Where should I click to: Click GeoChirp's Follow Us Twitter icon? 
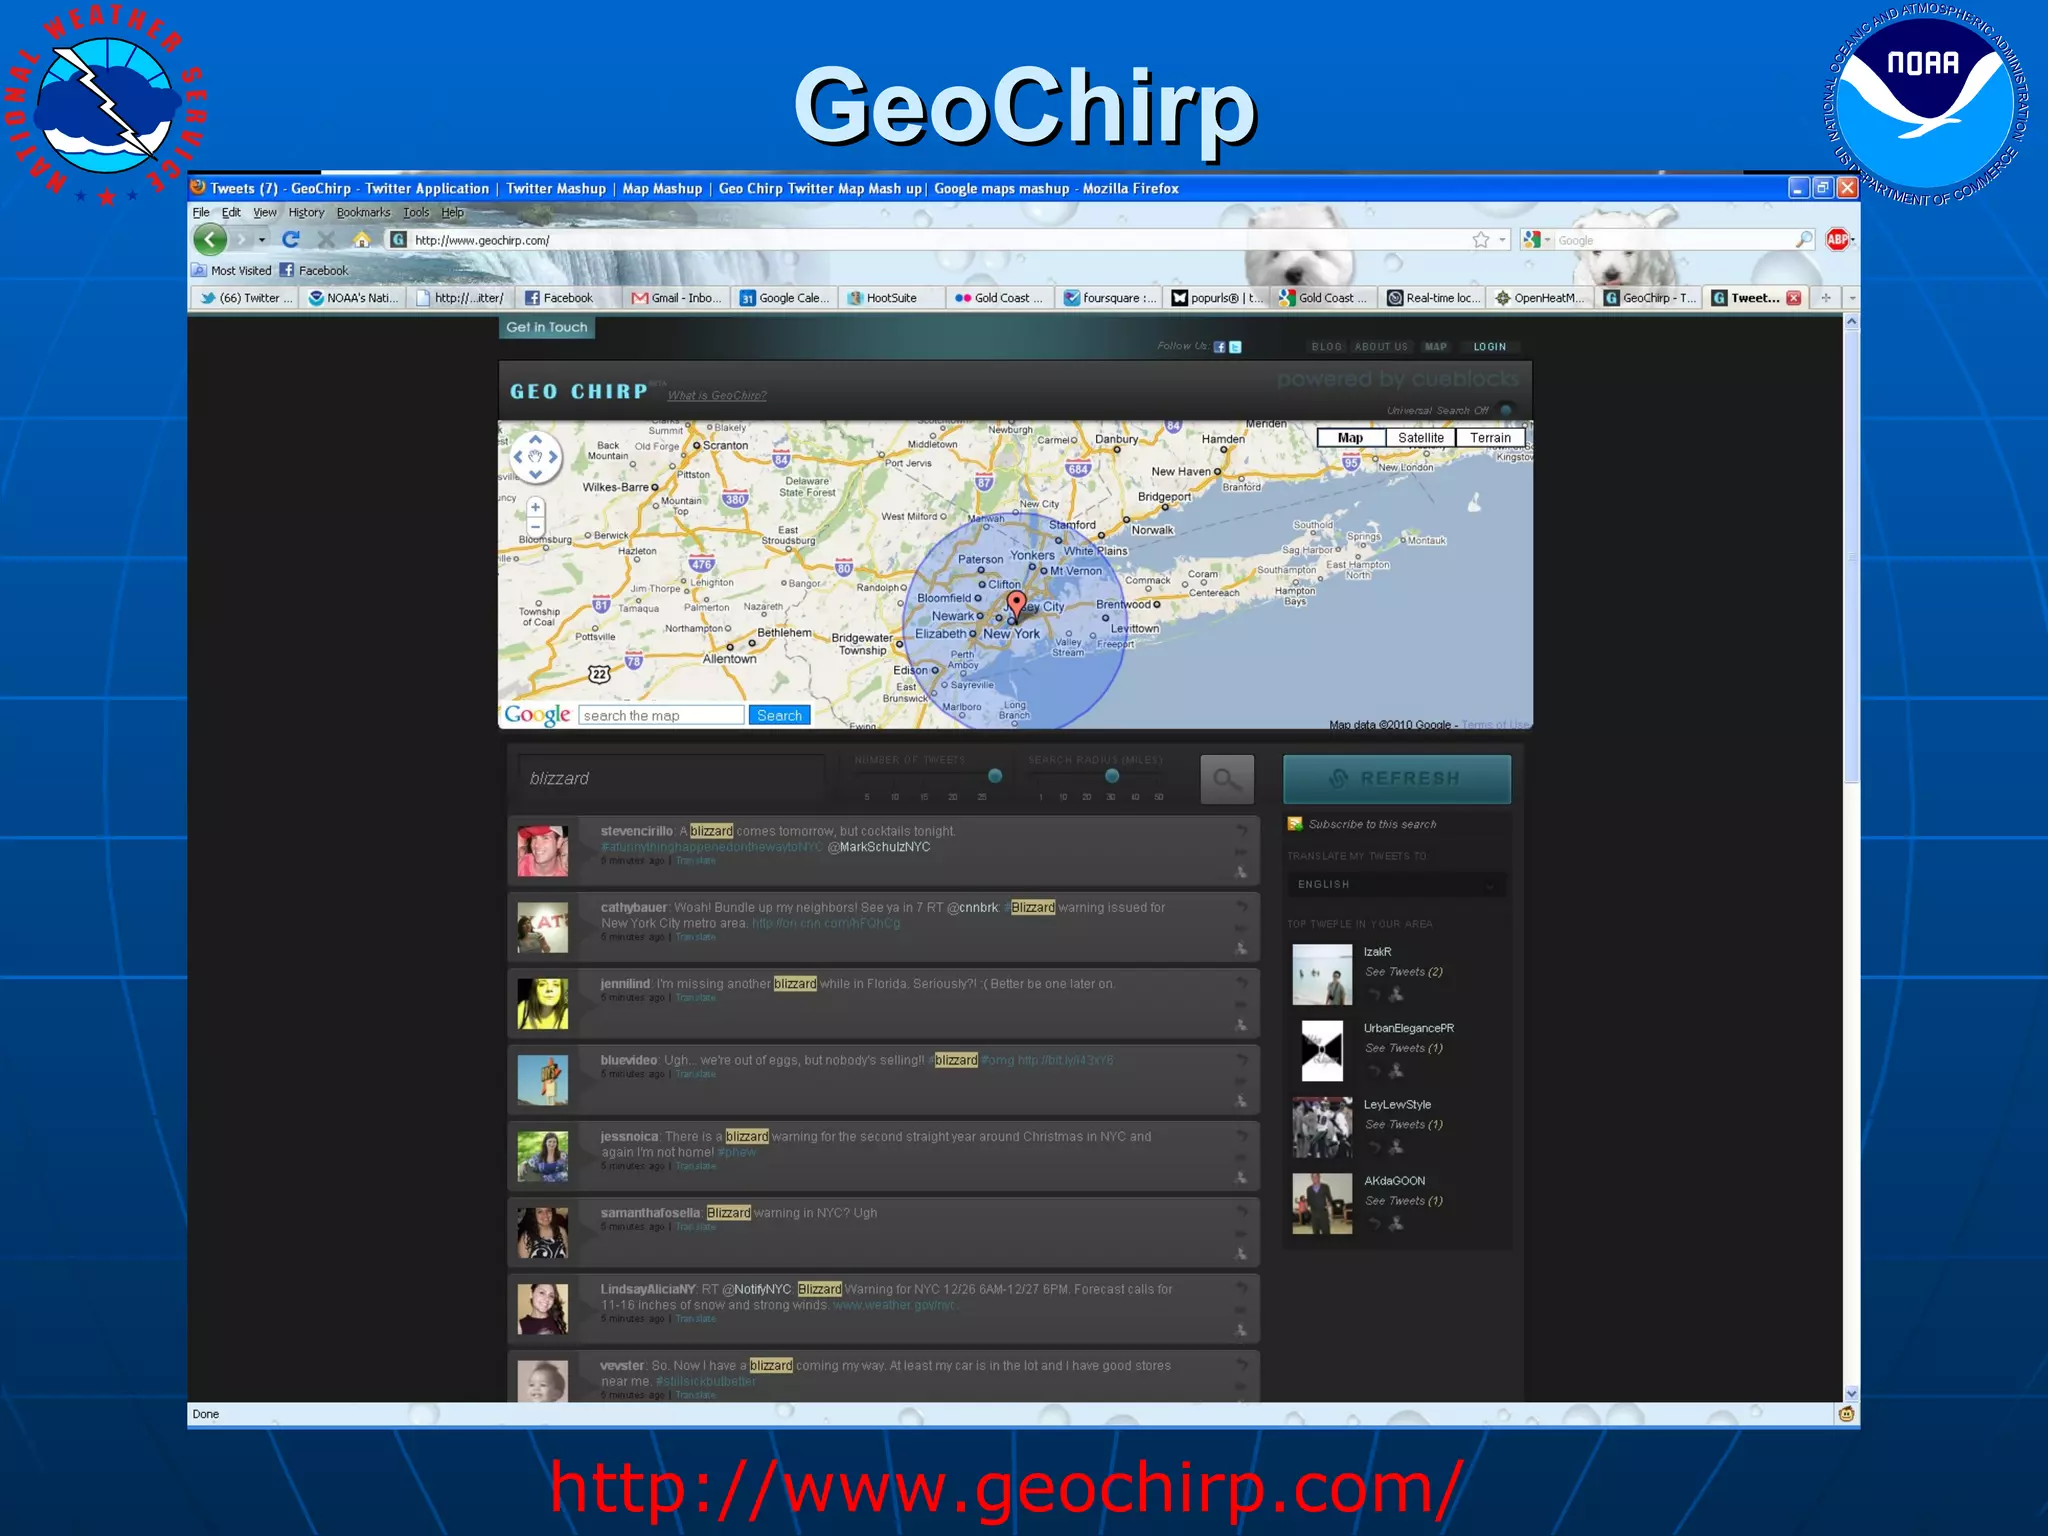(x=1235, y=347)
